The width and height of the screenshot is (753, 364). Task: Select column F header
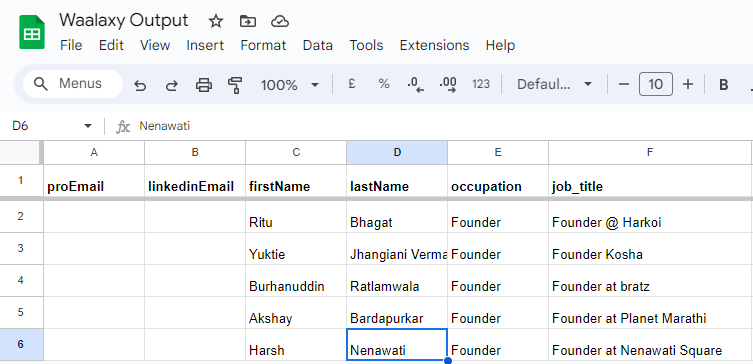point(649,152)
